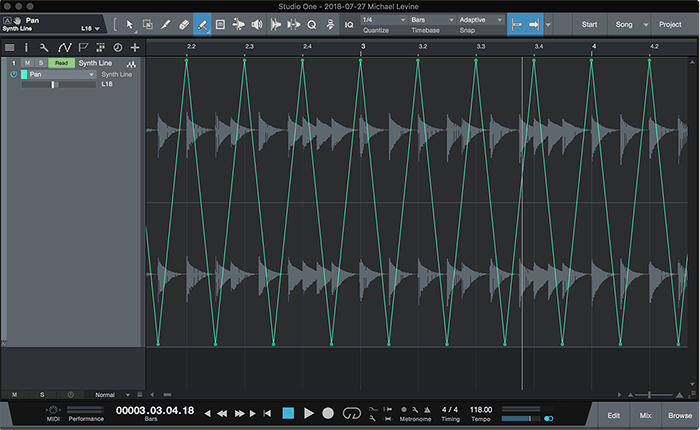Click the Pan automation color swatch
This screenshot has width=700, height=430.
[x=24, y=74]
